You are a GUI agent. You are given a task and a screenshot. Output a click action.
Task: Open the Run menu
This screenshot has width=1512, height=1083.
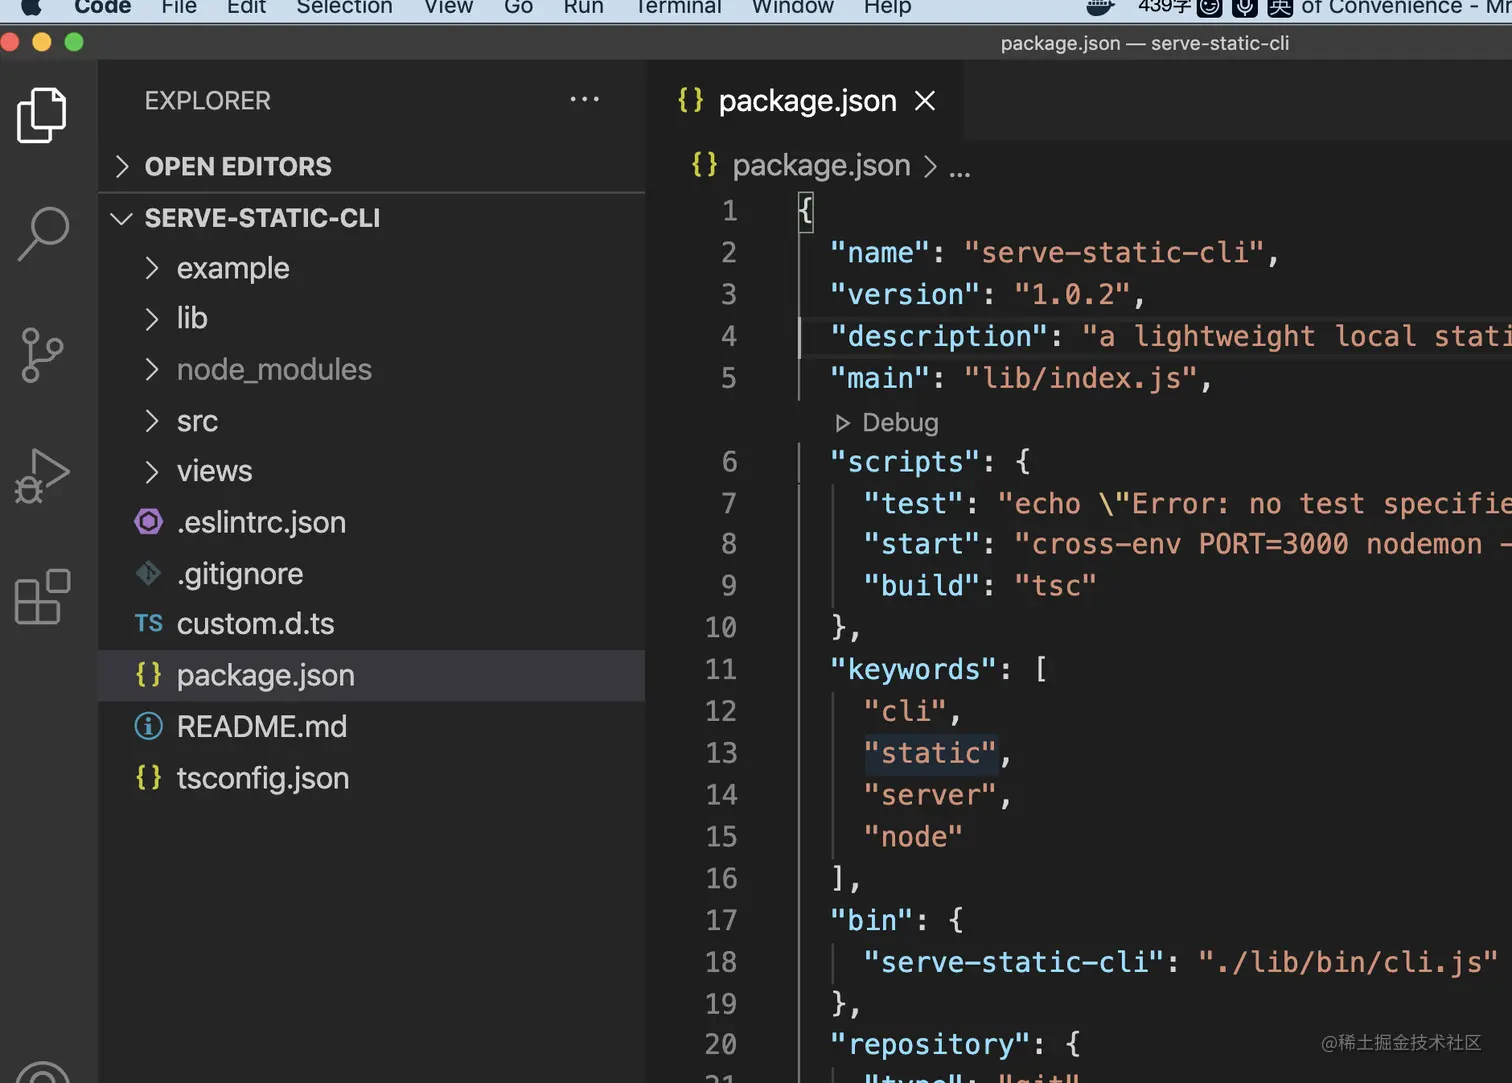click(x=583, y=7)
